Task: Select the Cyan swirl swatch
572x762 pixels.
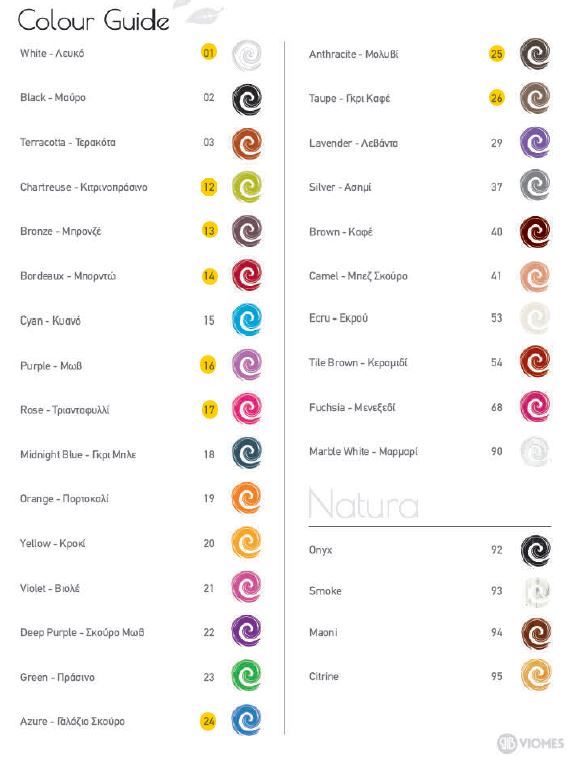Action: click(x=247, y=320)
